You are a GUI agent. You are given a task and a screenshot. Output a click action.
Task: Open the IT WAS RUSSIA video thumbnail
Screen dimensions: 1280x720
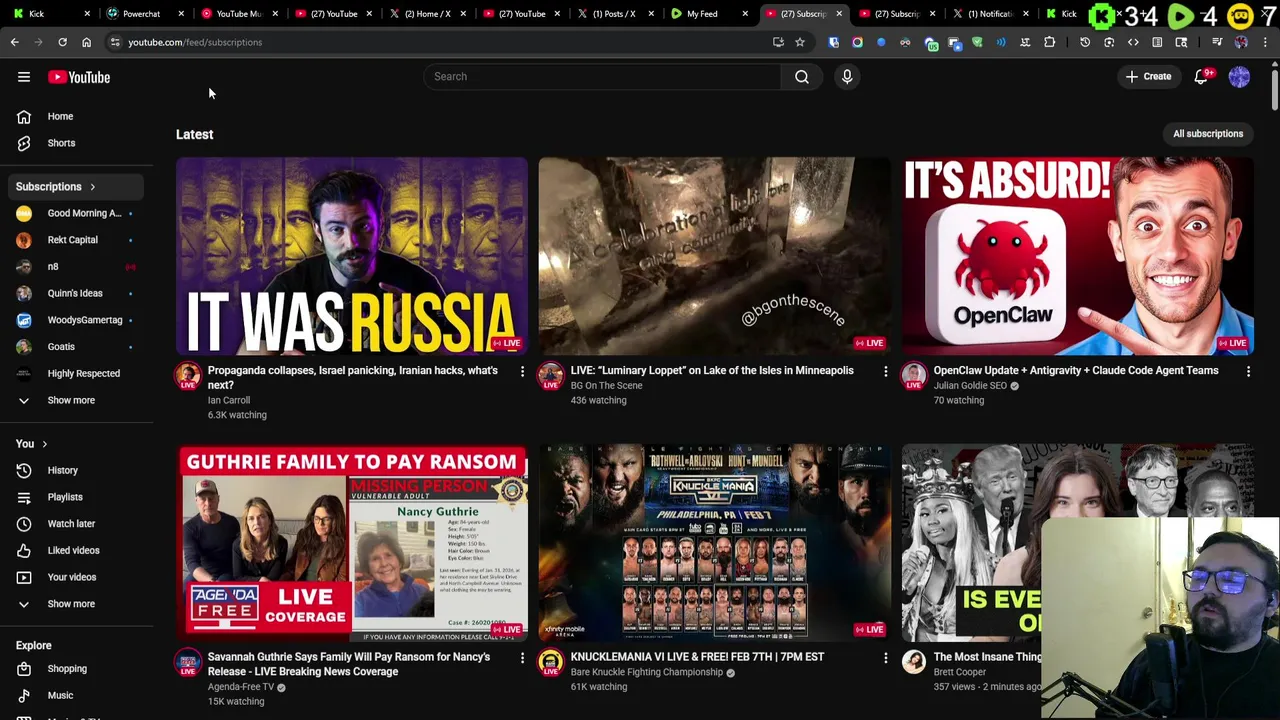(352, 256)
